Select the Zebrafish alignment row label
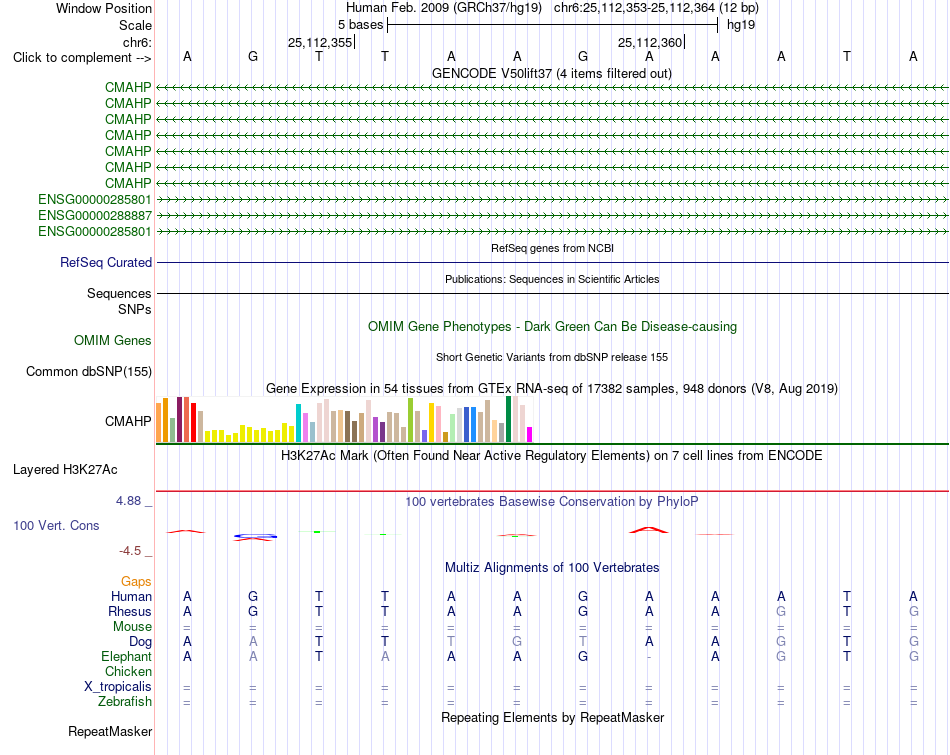 pos(125,702)
